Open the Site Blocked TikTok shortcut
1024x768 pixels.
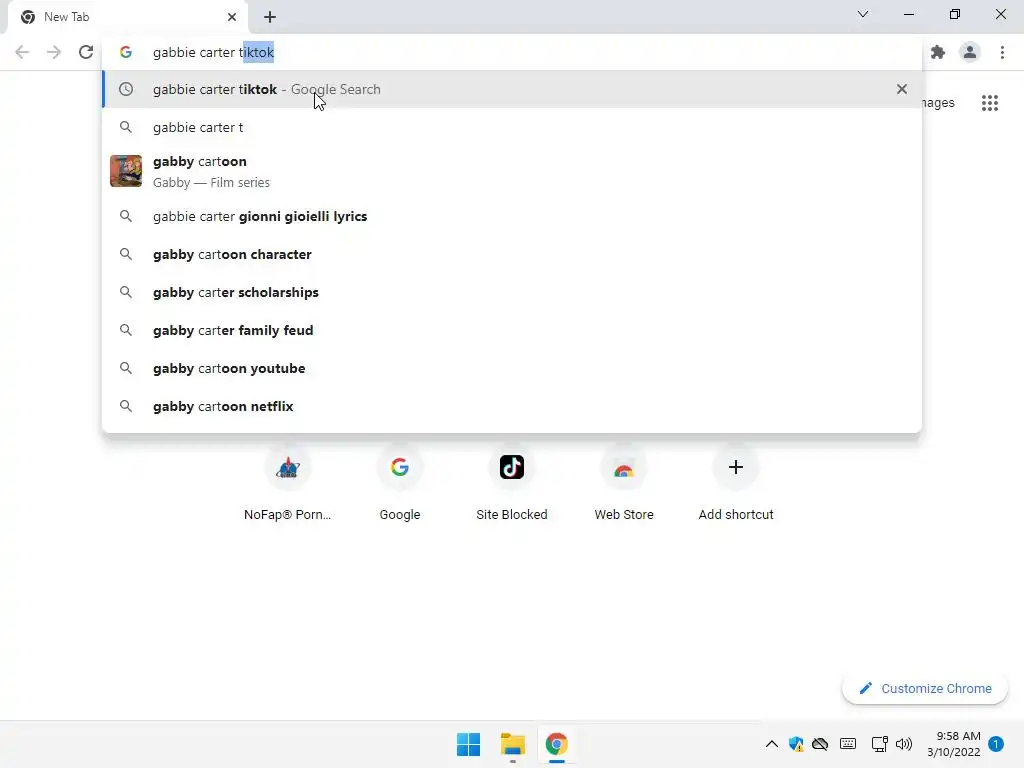click(x=512, y=483)
